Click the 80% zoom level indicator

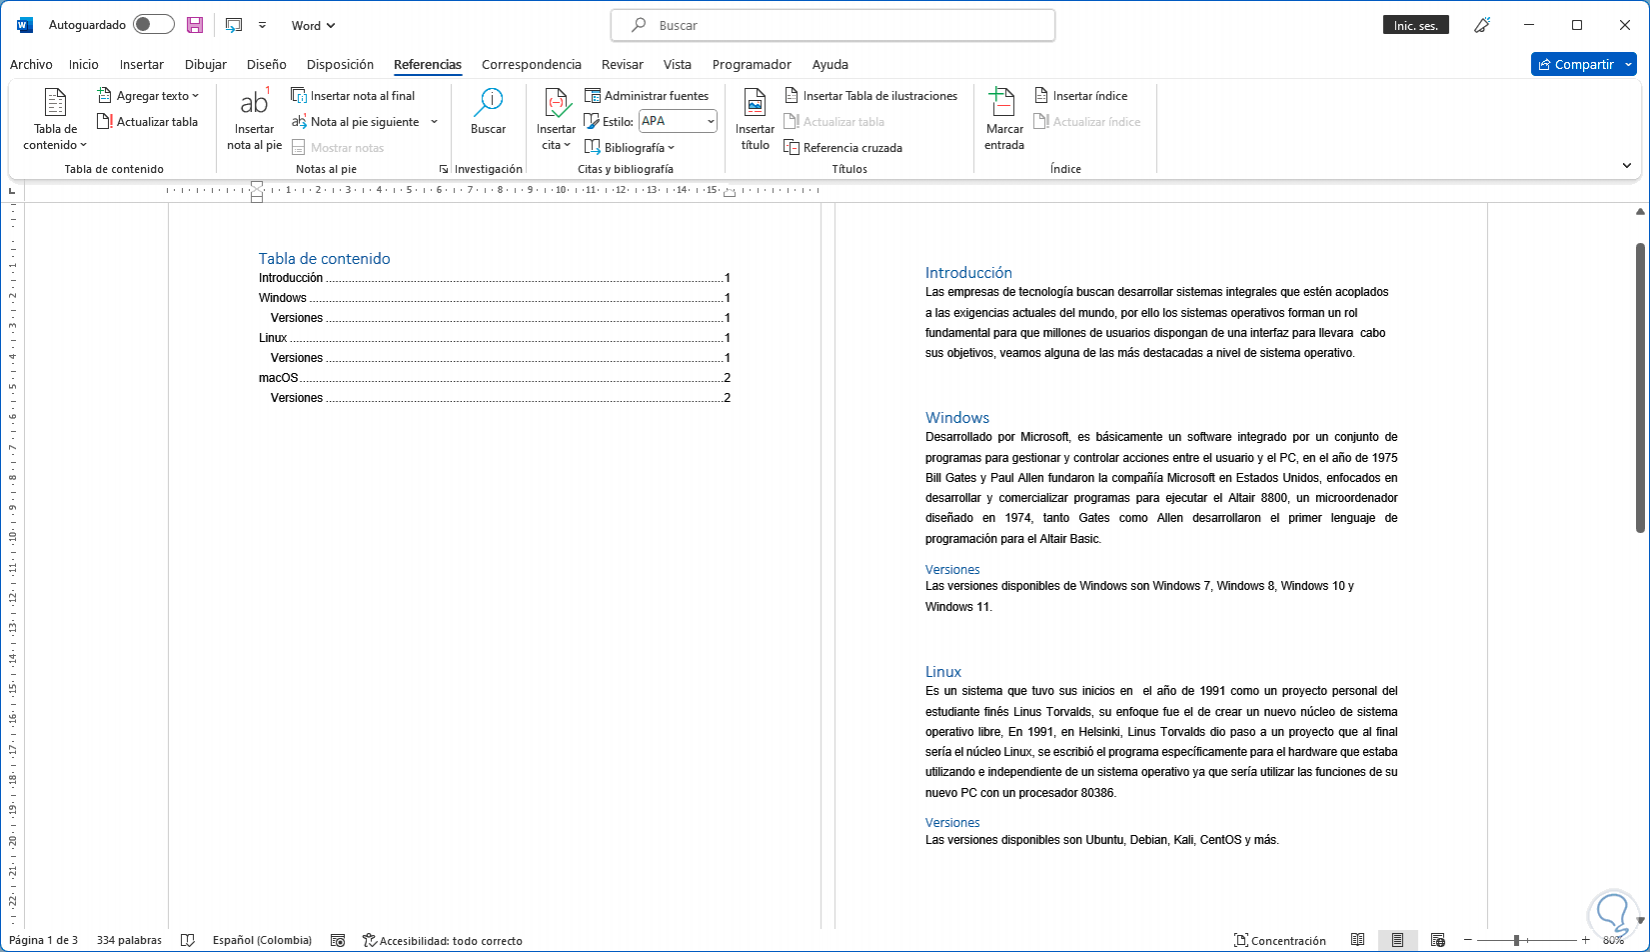pyautogui.click(x=1613, y=940)
